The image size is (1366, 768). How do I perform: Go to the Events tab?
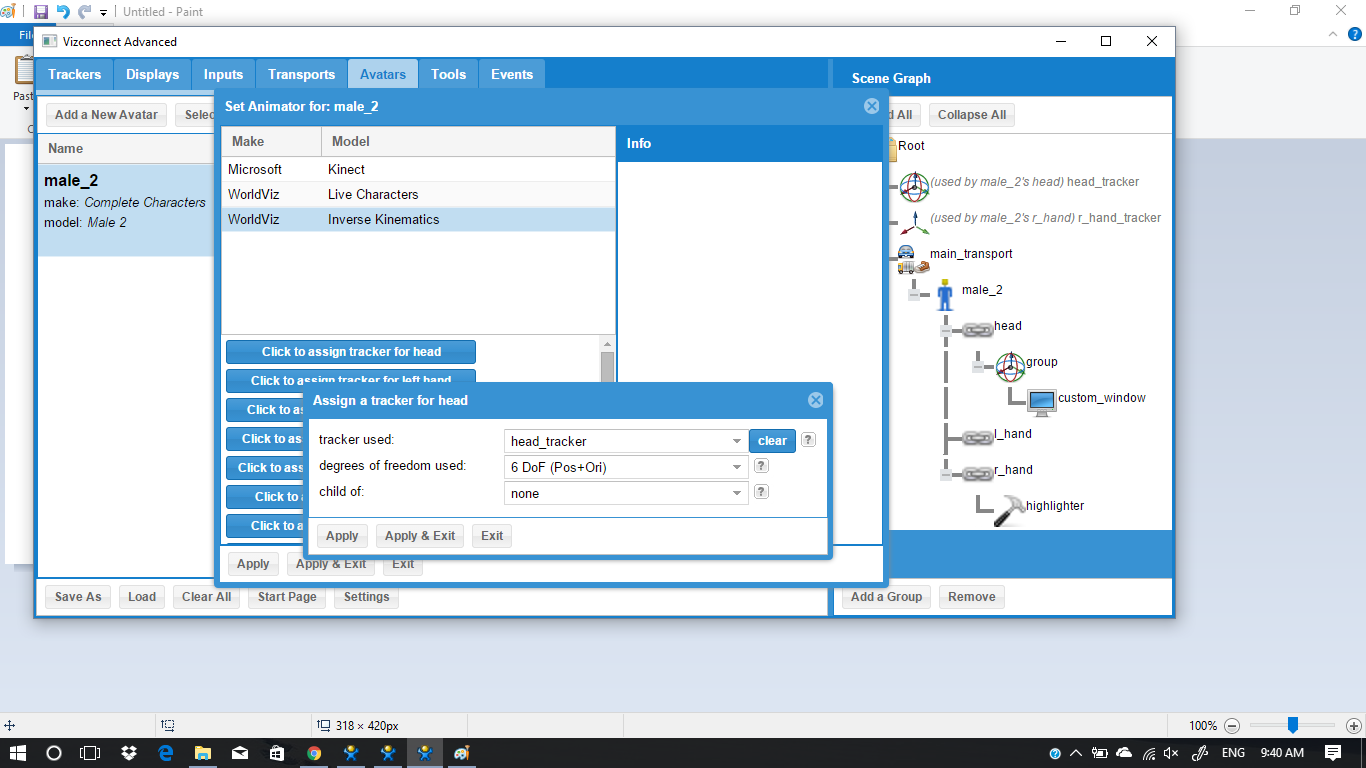(512, 74)
